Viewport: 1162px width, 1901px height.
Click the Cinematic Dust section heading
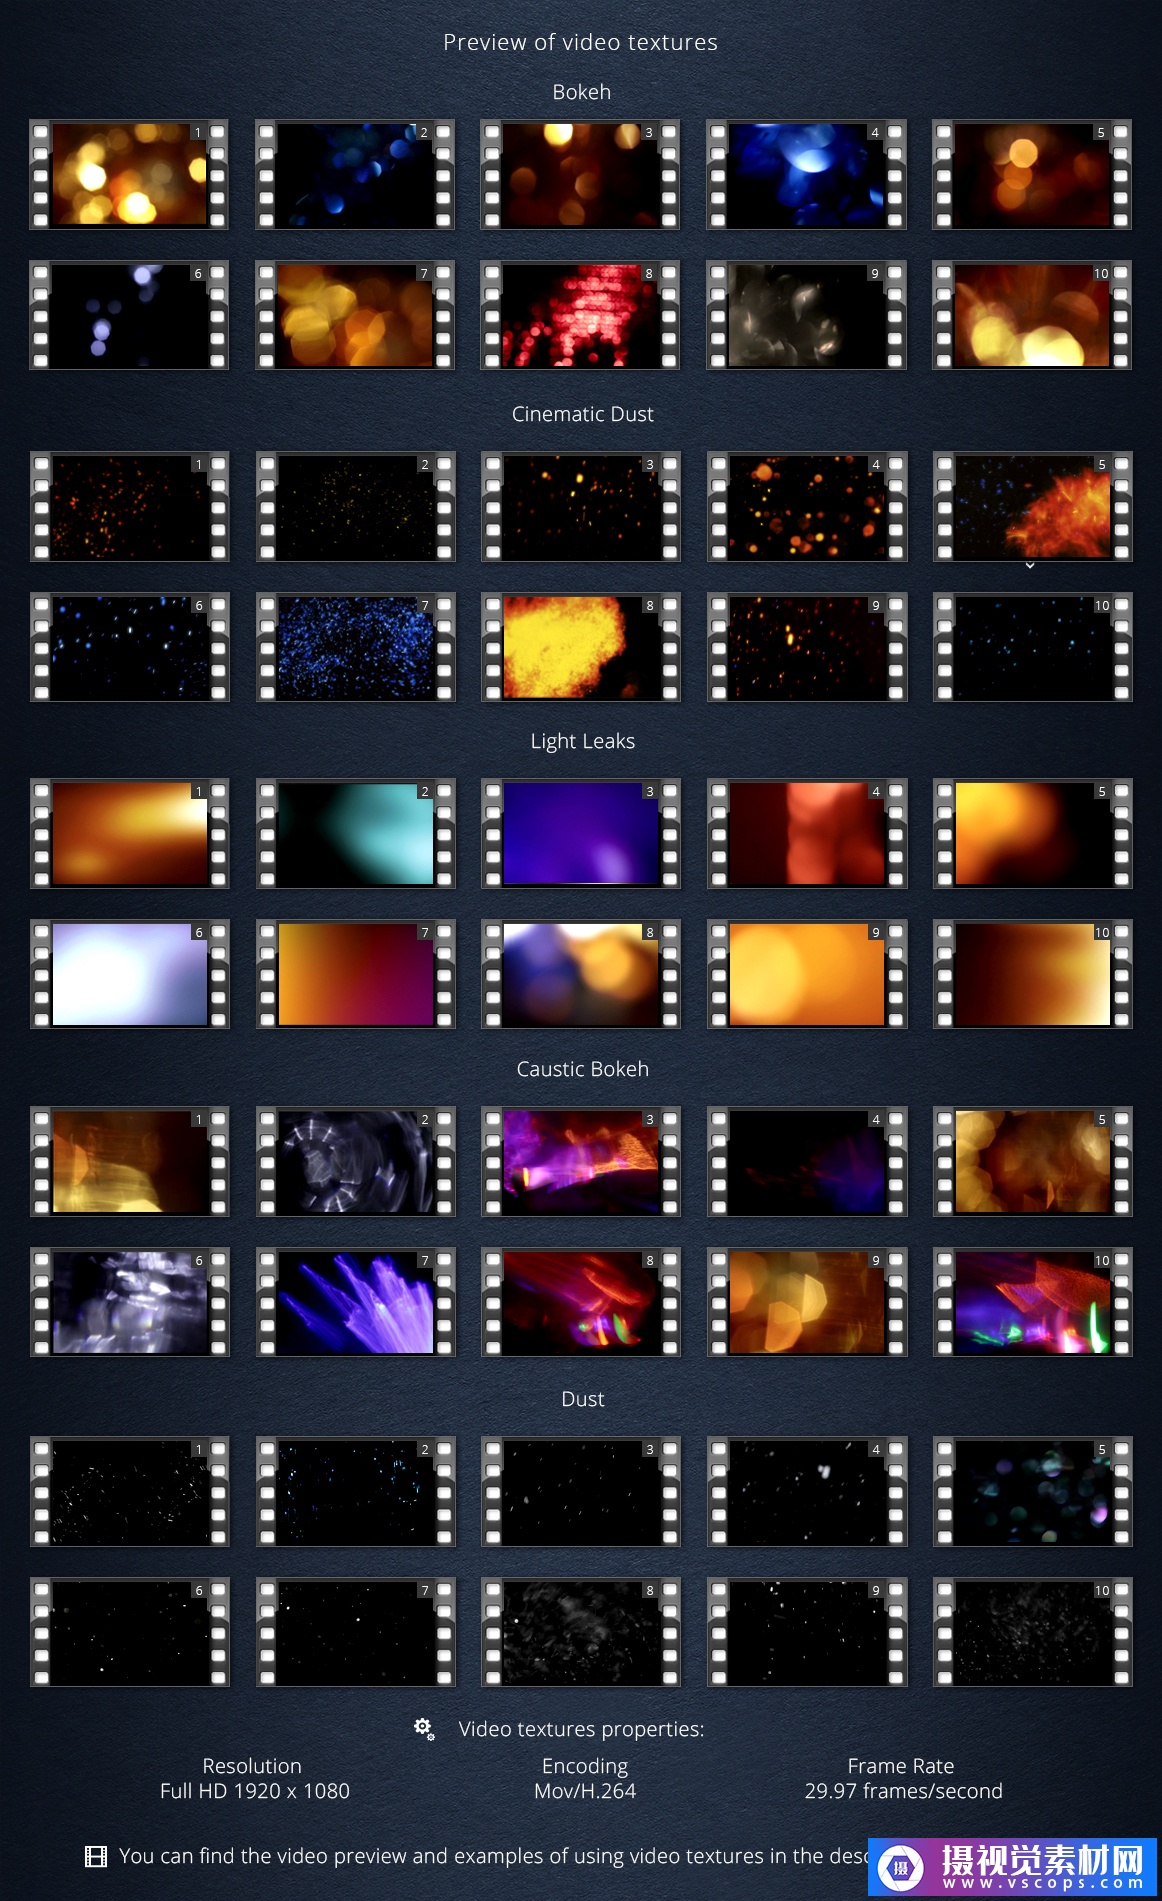click(582, 414)
